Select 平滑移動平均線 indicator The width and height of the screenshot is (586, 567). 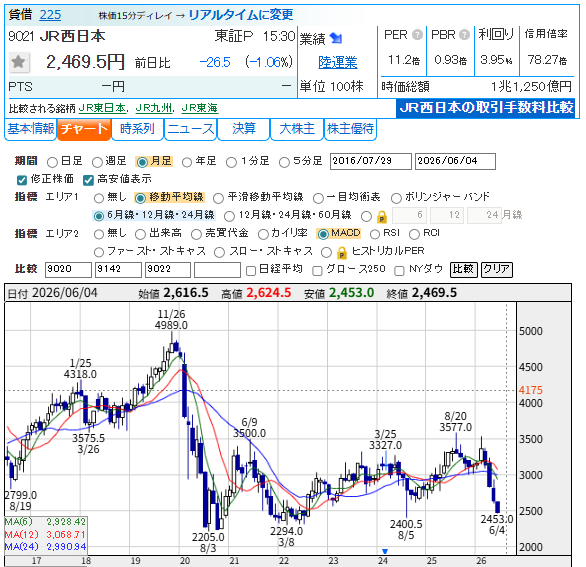pyautogui.click(x=218, y=198)
